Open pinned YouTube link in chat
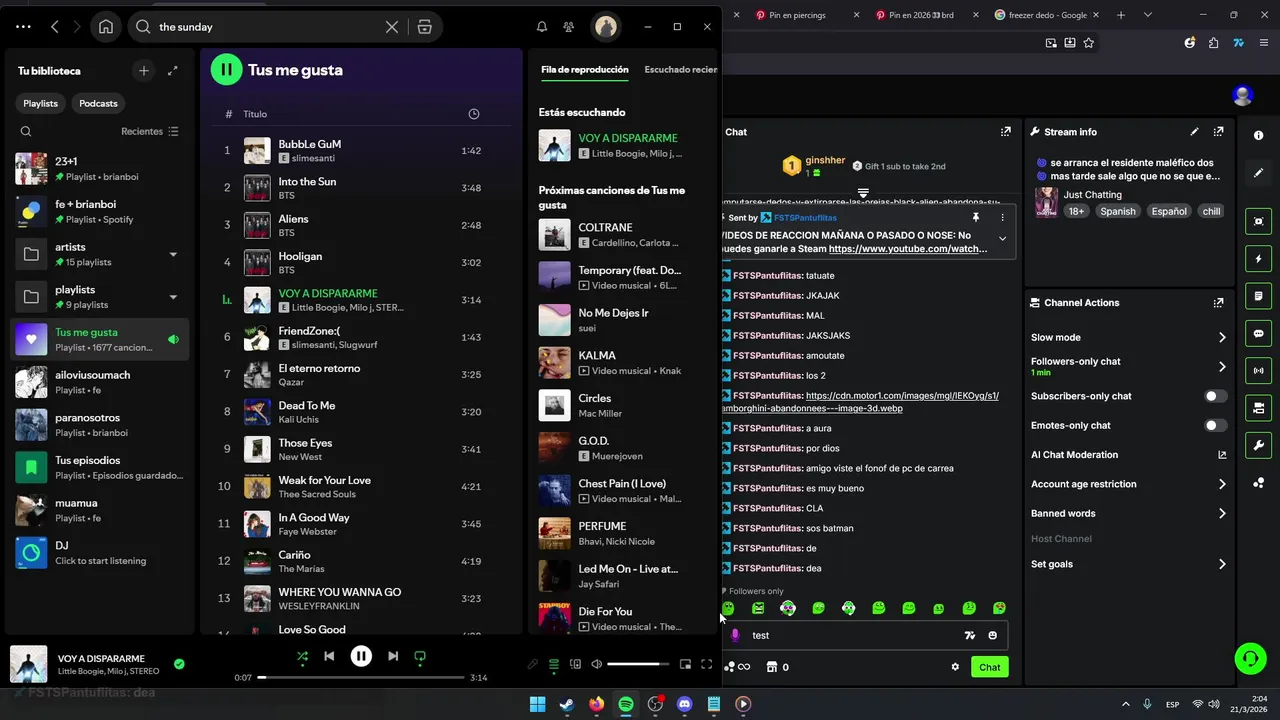Viewport: 1280px width, 720px height. [908, 248]
